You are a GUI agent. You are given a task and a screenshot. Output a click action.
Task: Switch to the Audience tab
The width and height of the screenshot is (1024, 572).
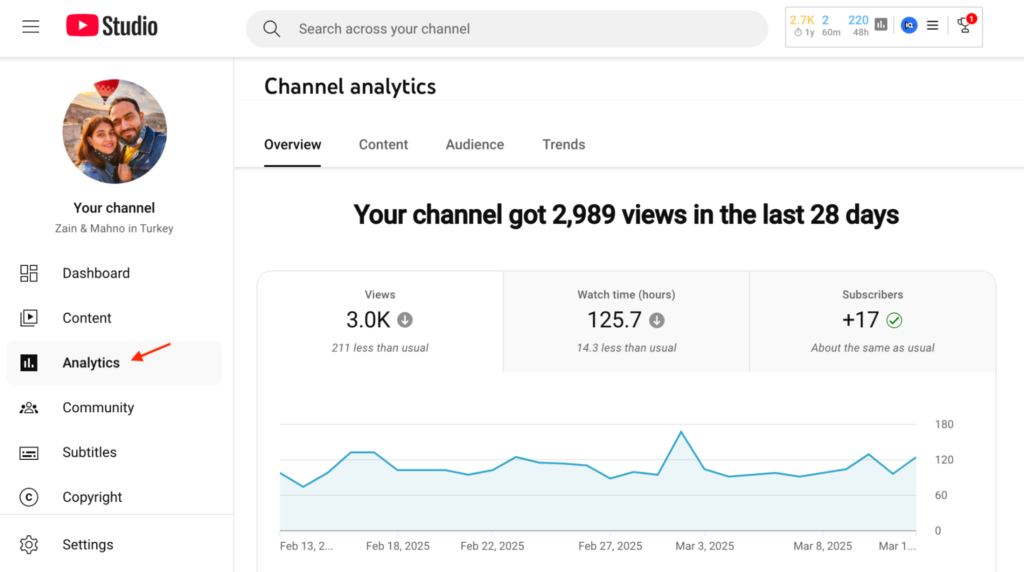(474, 145)
